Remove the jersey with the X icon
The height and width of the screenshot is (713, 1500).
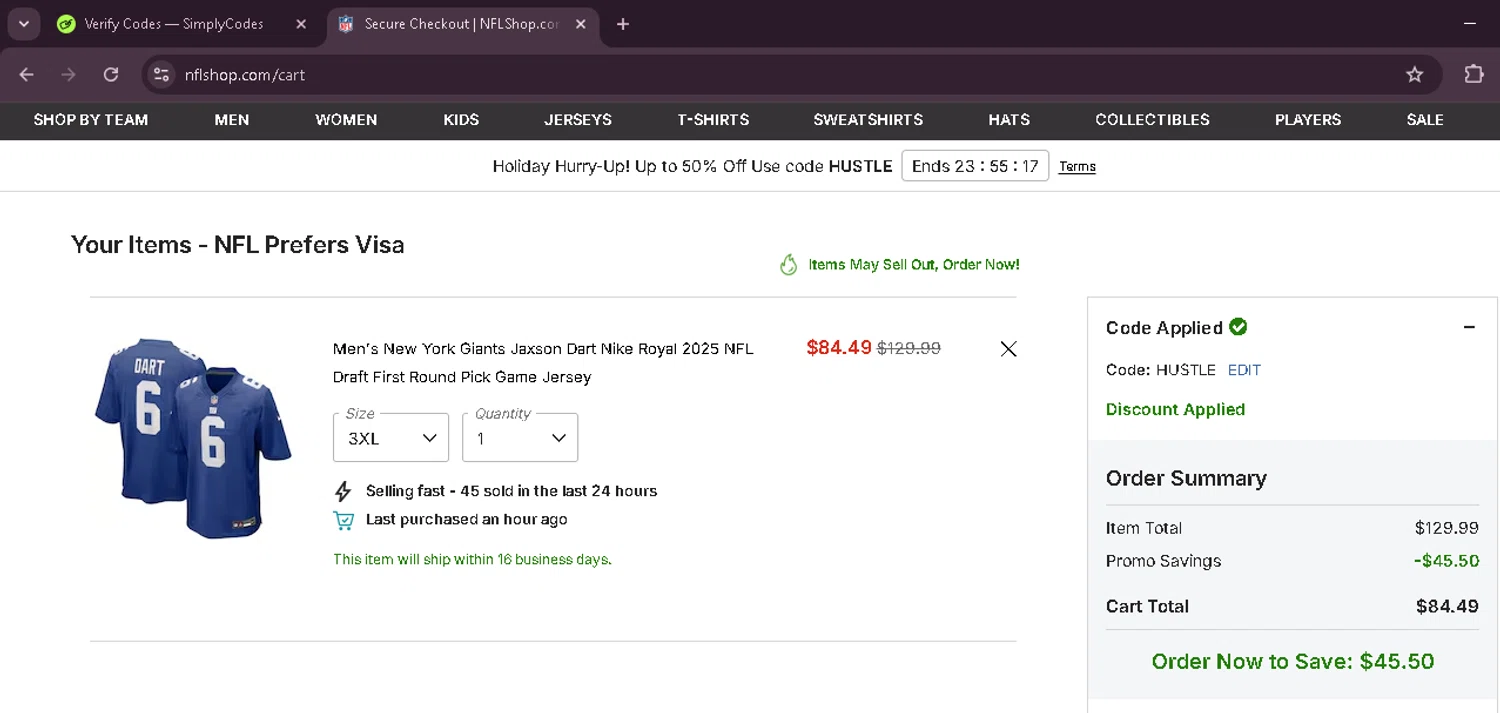pyautogui.click(x=1008, y=349)
